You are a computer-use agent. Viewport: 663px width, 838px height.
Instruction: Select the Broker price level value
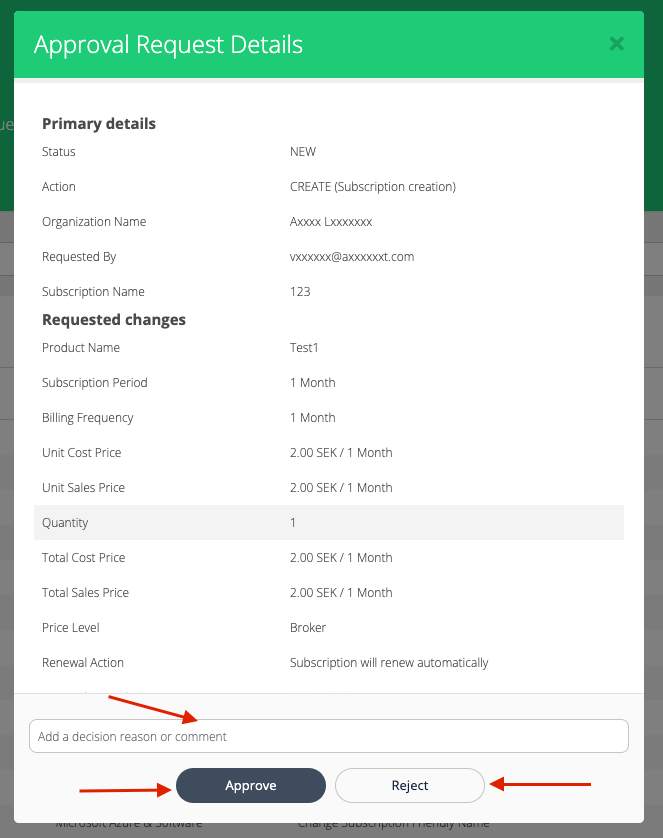point(308,628)
